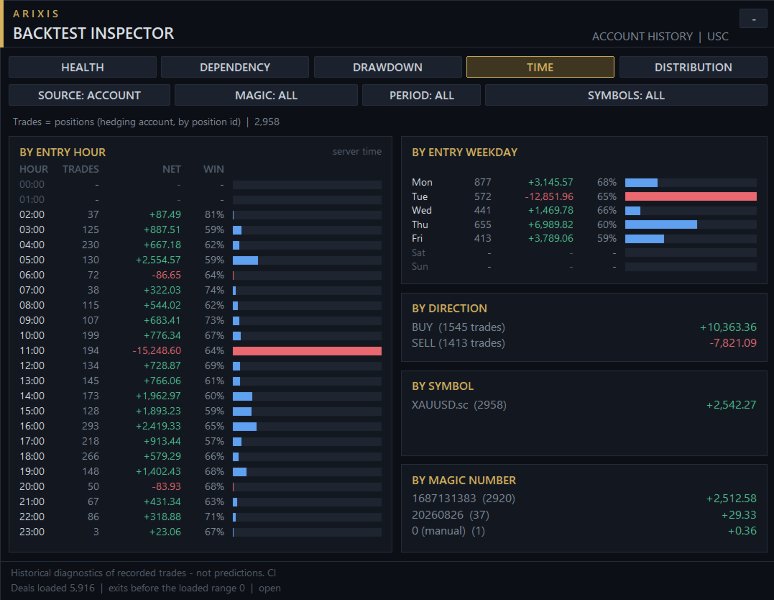Click the +1,402.43 net value
Screen dimensions: 774x600
click(x=158, y=472)
